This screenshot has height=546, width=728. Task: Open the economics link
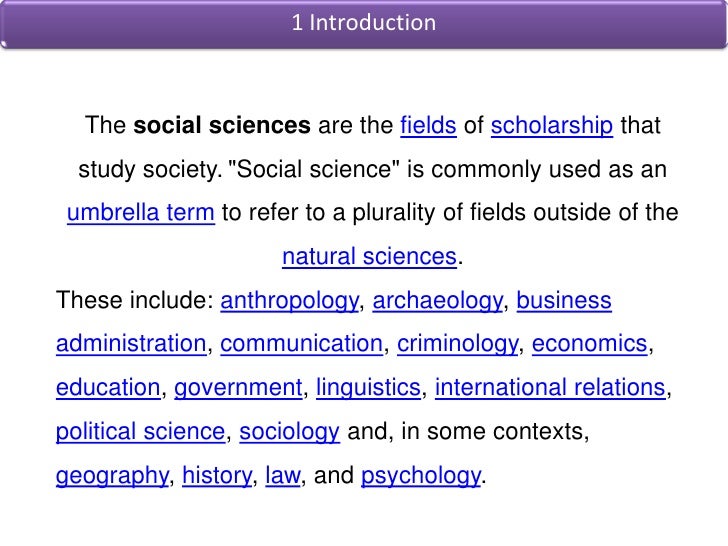pyautogui.click(x=590, y=345)
